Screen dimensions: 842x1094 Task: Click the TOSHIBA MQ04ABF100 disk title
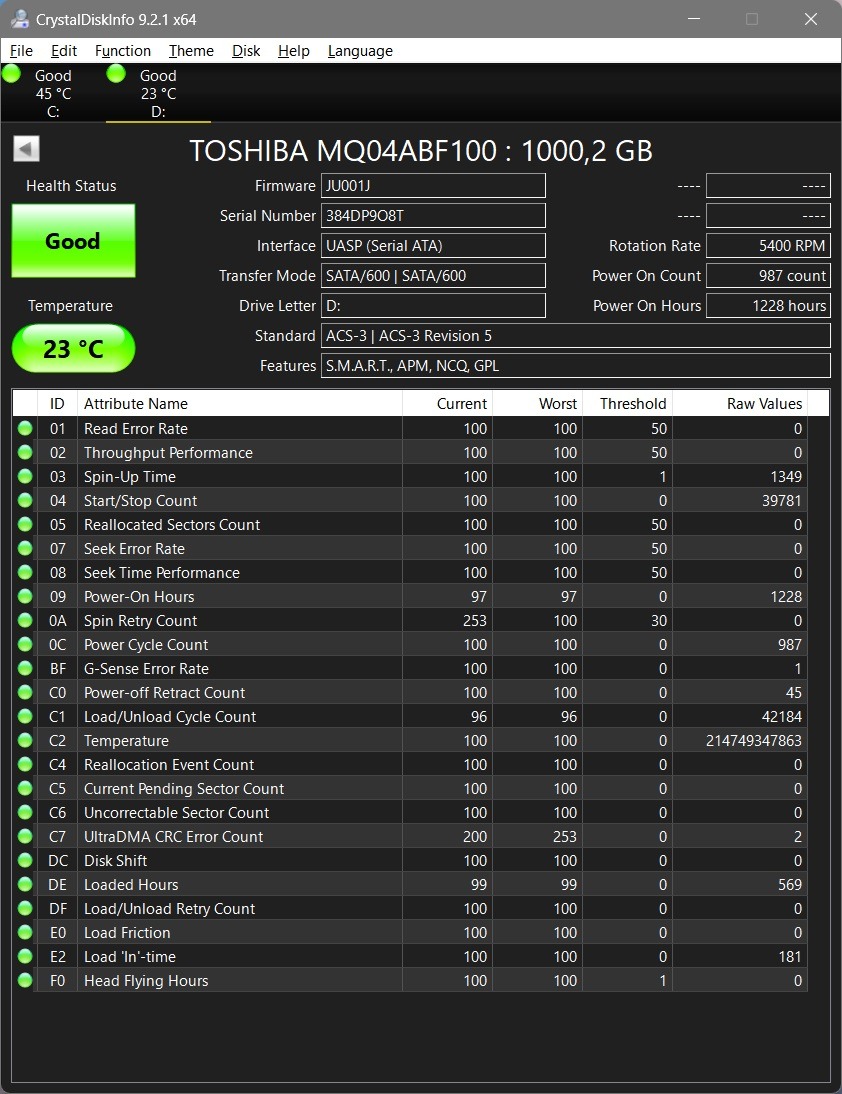(421, 151)
